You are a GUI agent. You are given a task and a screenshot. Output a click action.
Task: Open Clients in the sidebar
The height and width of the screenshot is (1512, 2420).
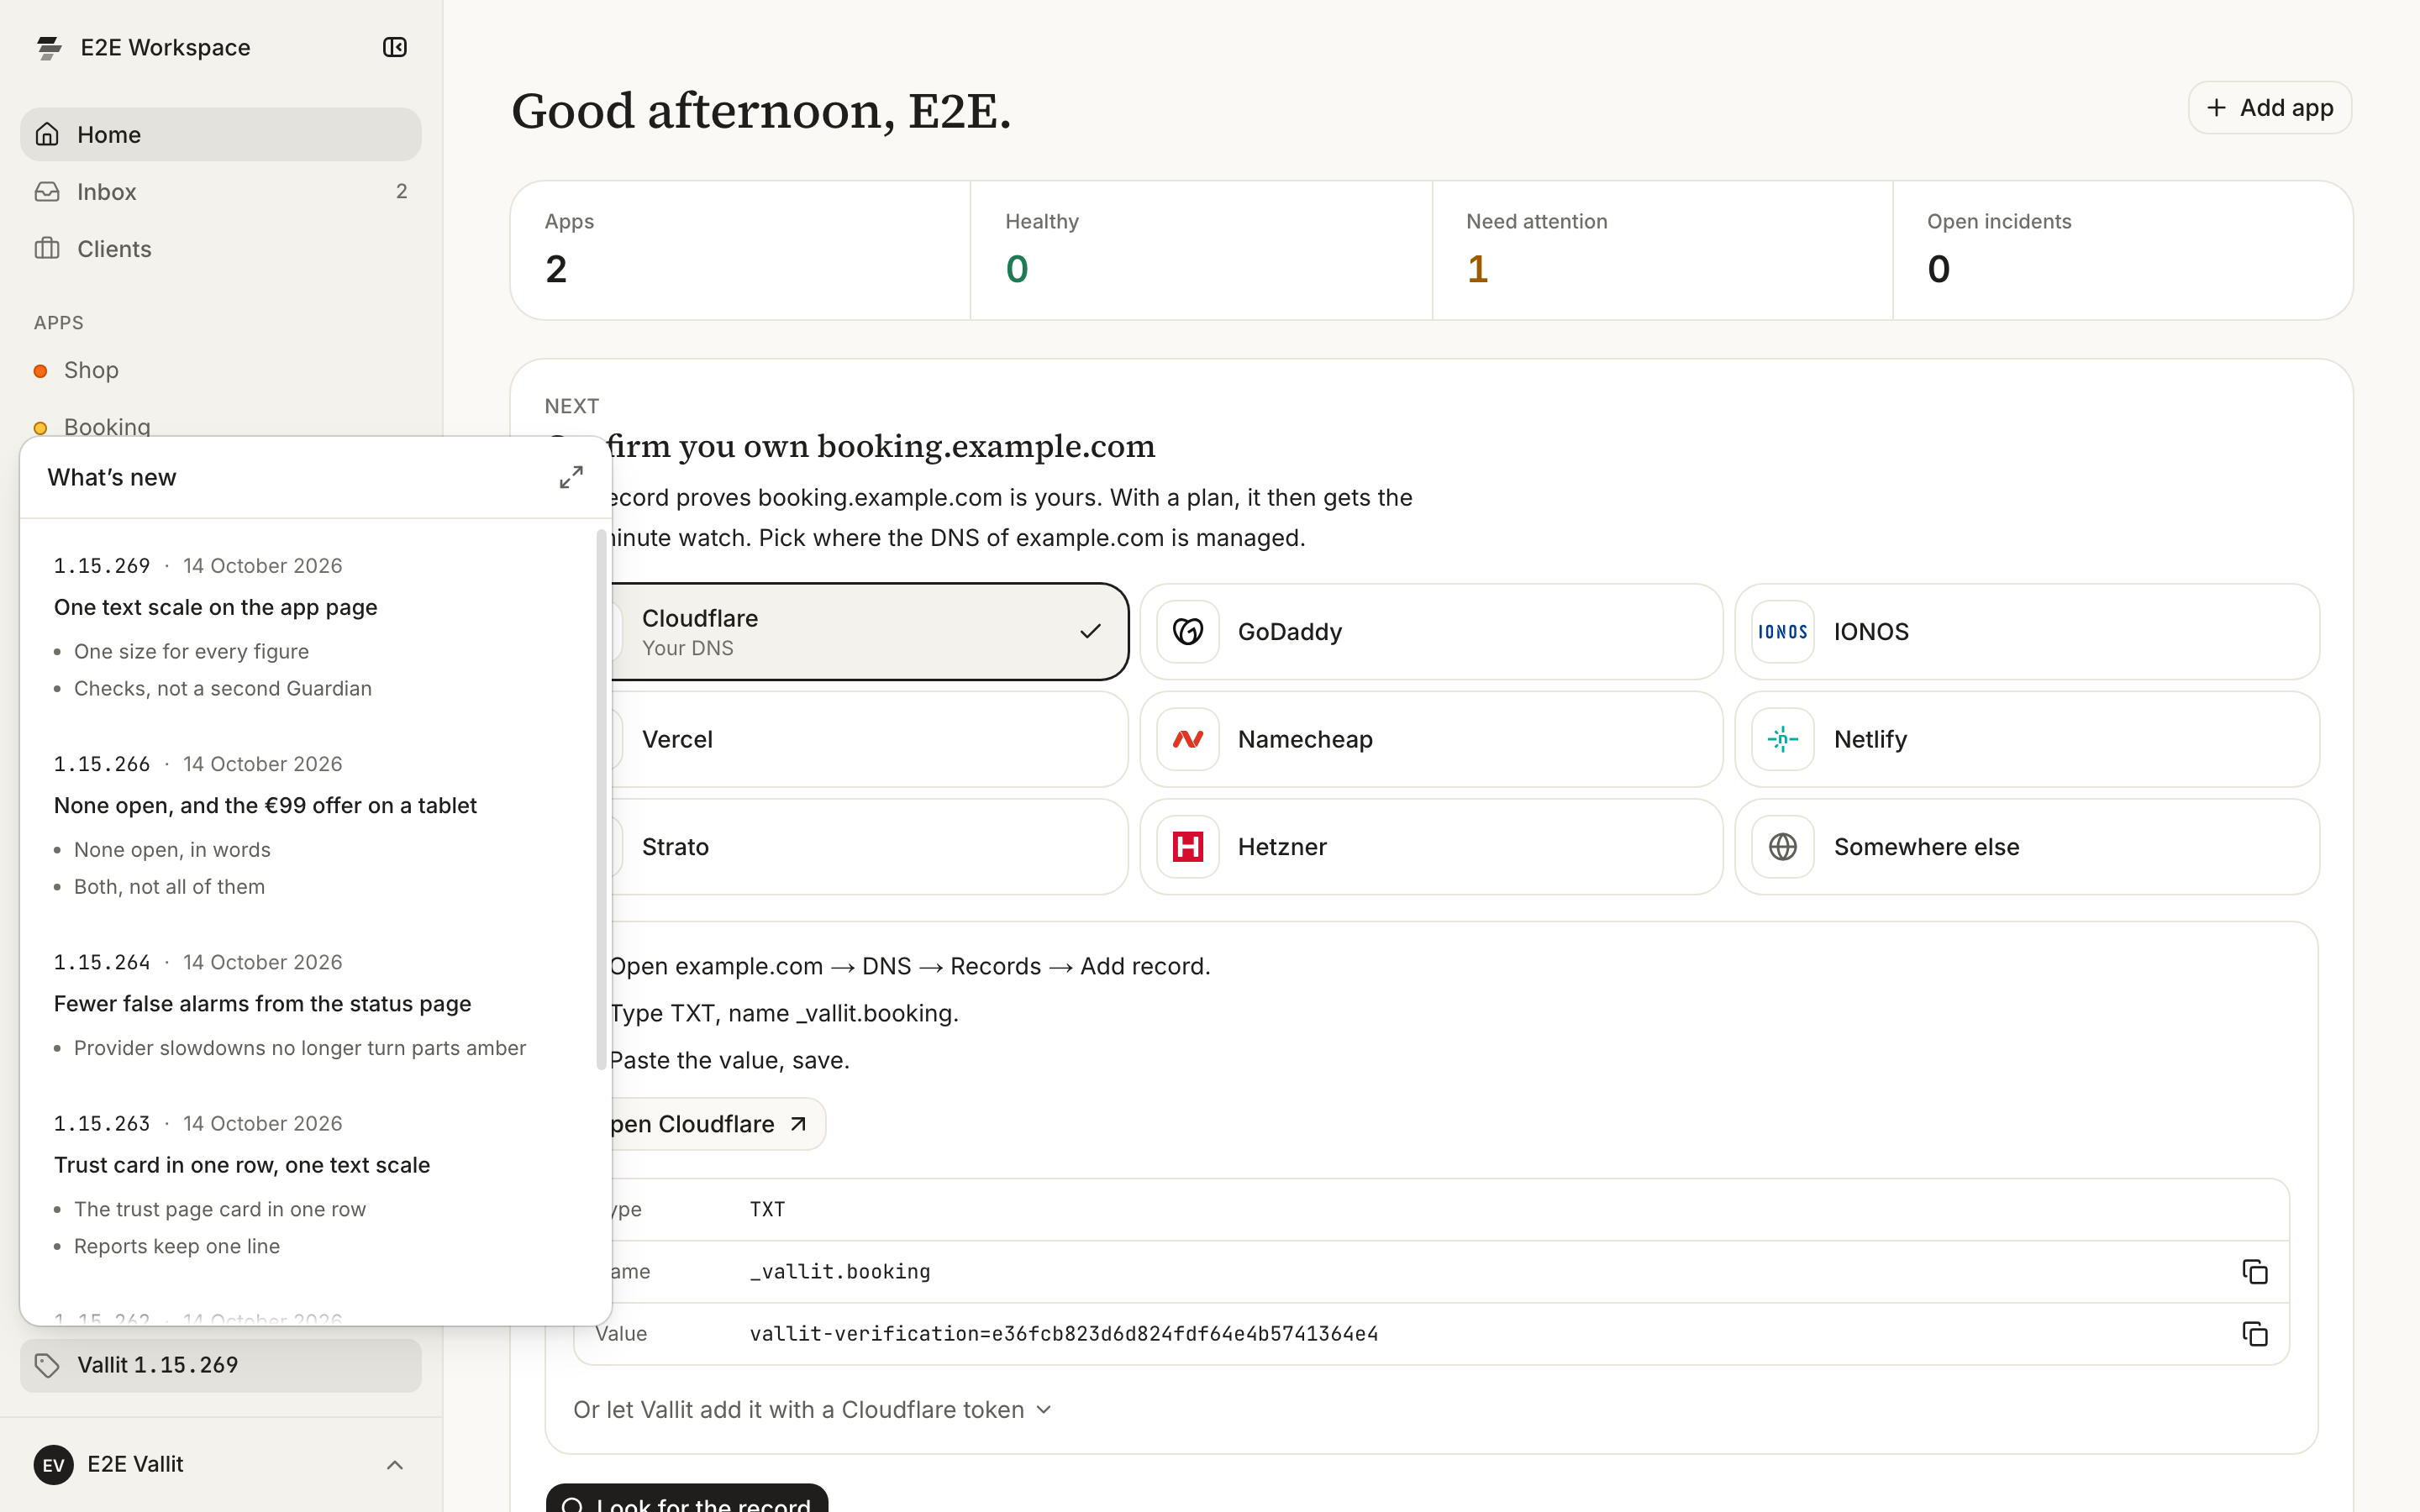click(221, 248)
